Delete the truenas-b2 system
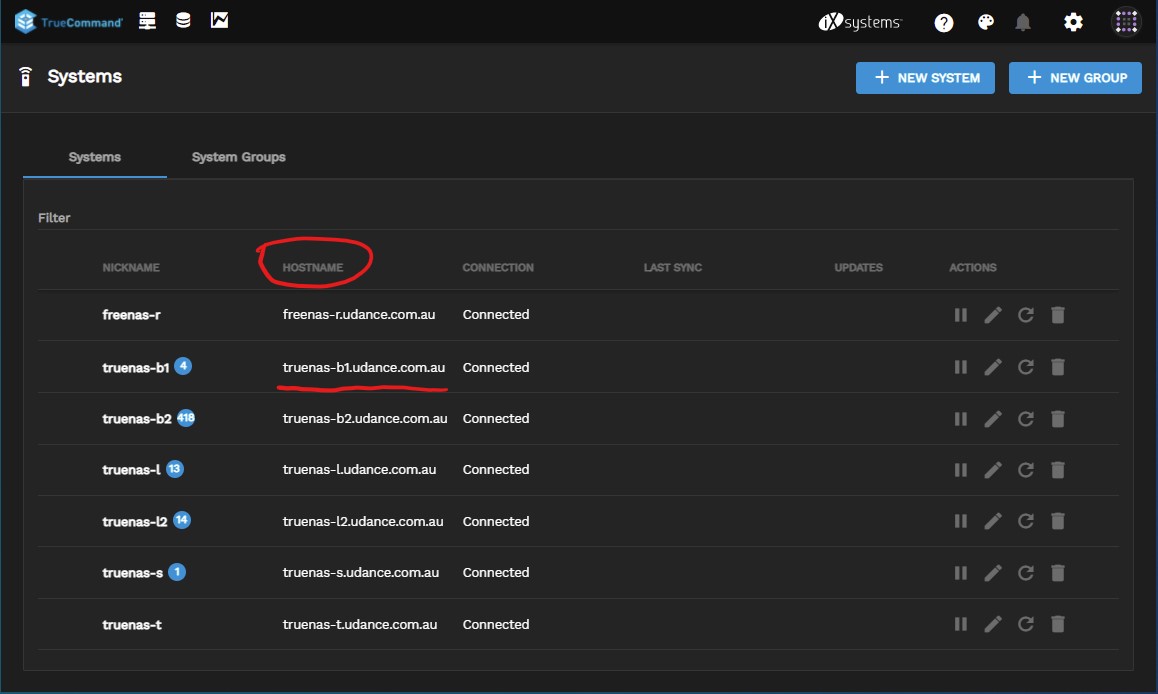Image resolution: width=1158 pixels, height=694 pixels. 1058,419
